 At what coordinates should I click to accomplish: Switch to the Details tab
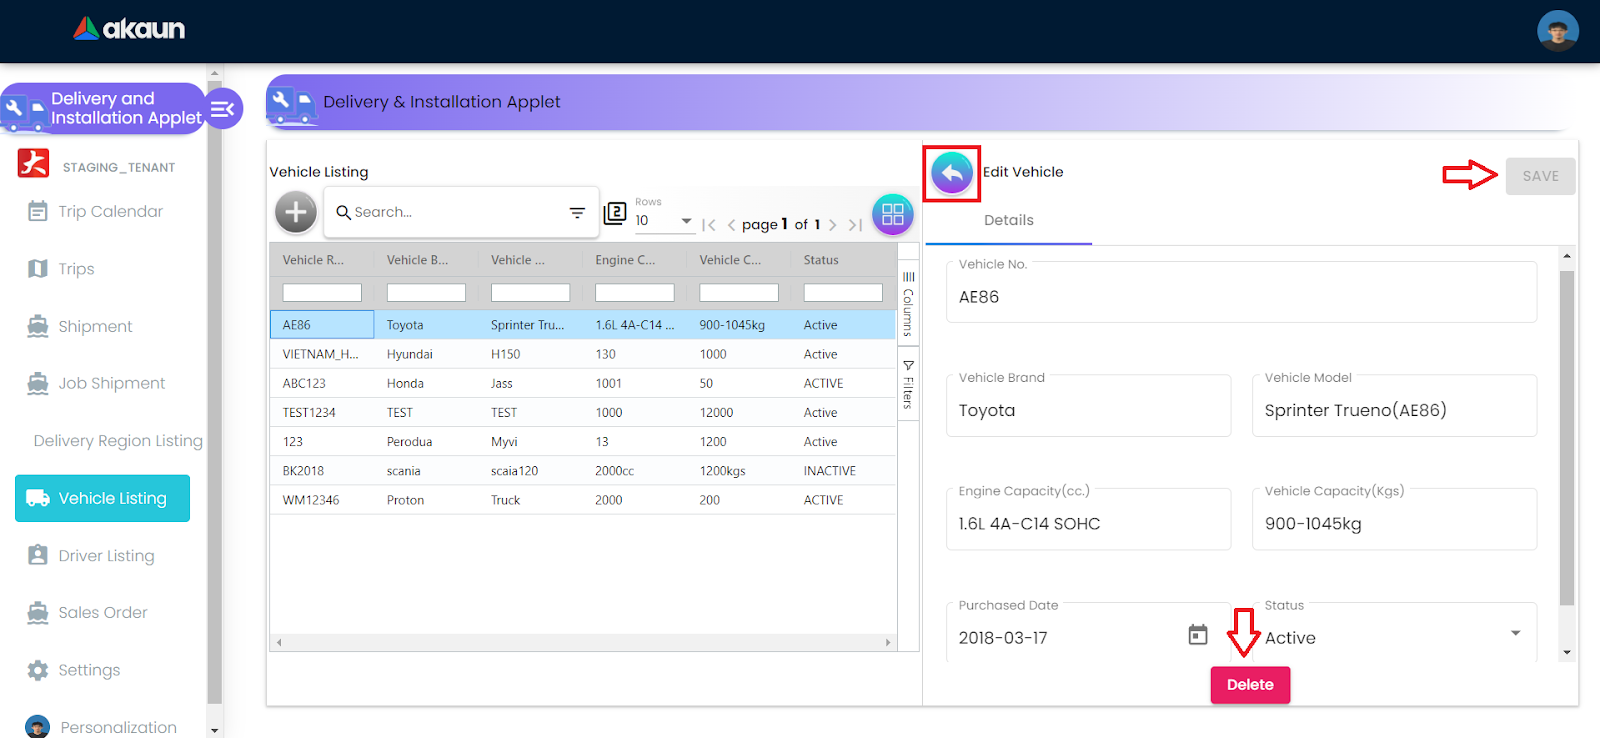1008,221
